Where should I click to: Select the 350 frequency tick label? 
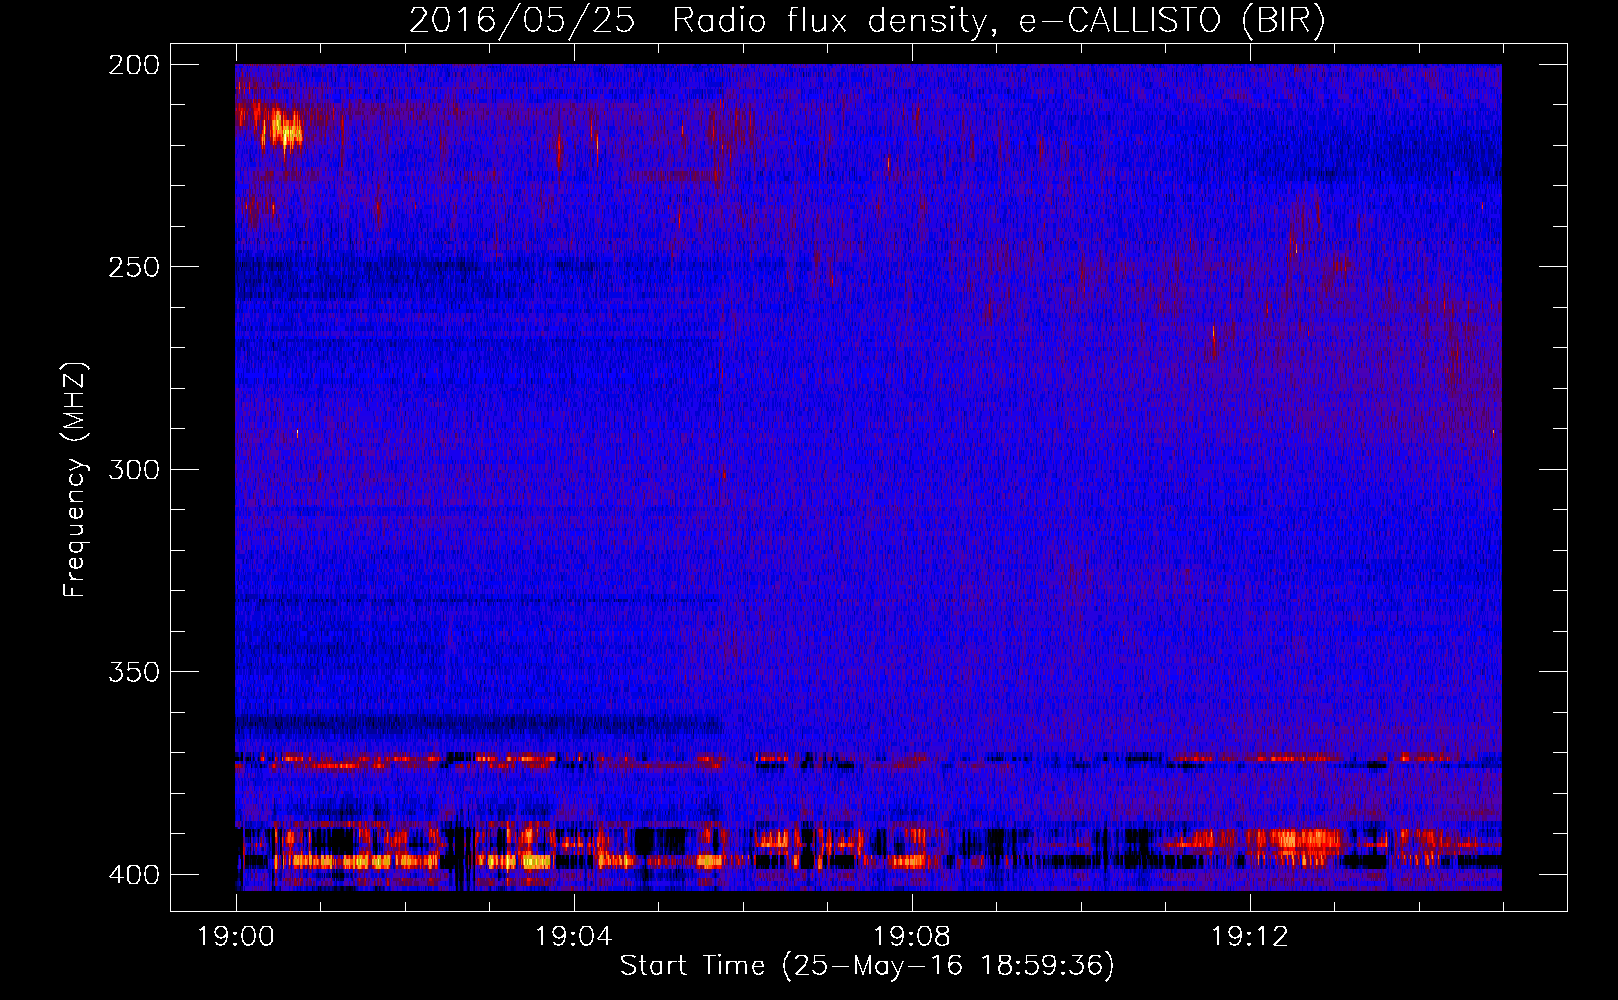pyautogui.click(x=133, y=672)
